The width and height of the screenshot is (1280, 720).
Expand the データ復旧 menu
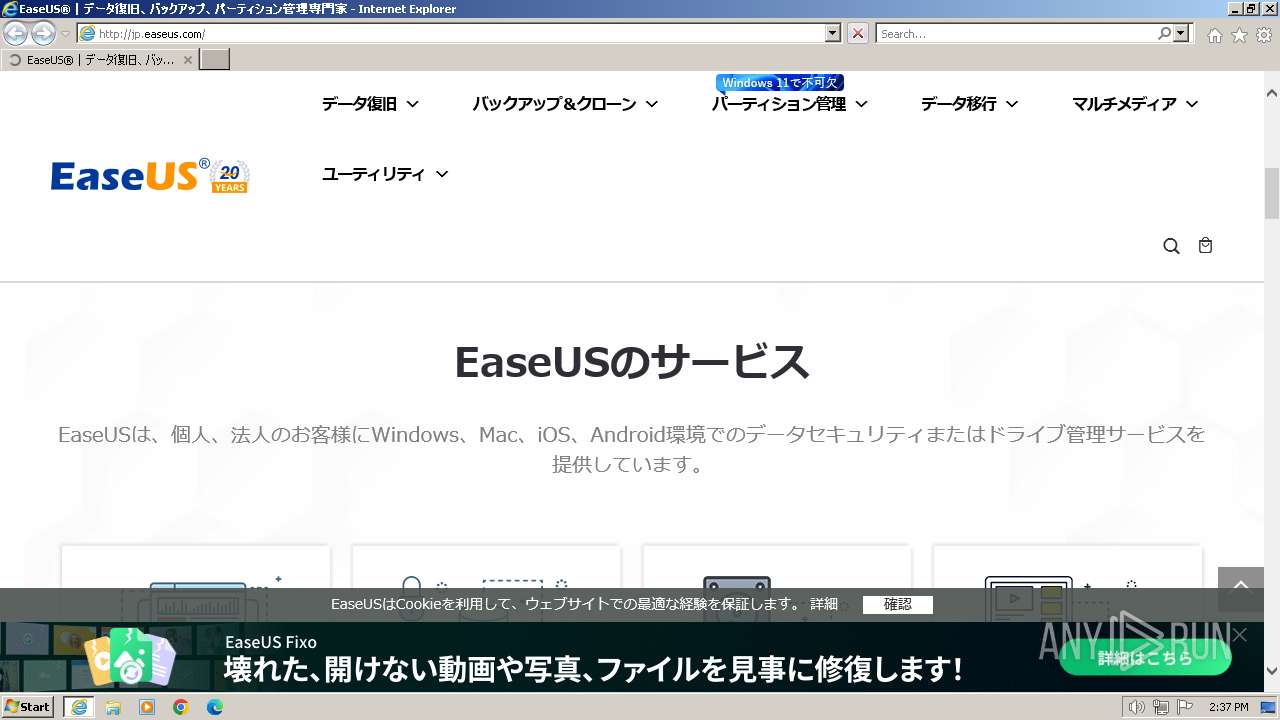click(370, 104)
